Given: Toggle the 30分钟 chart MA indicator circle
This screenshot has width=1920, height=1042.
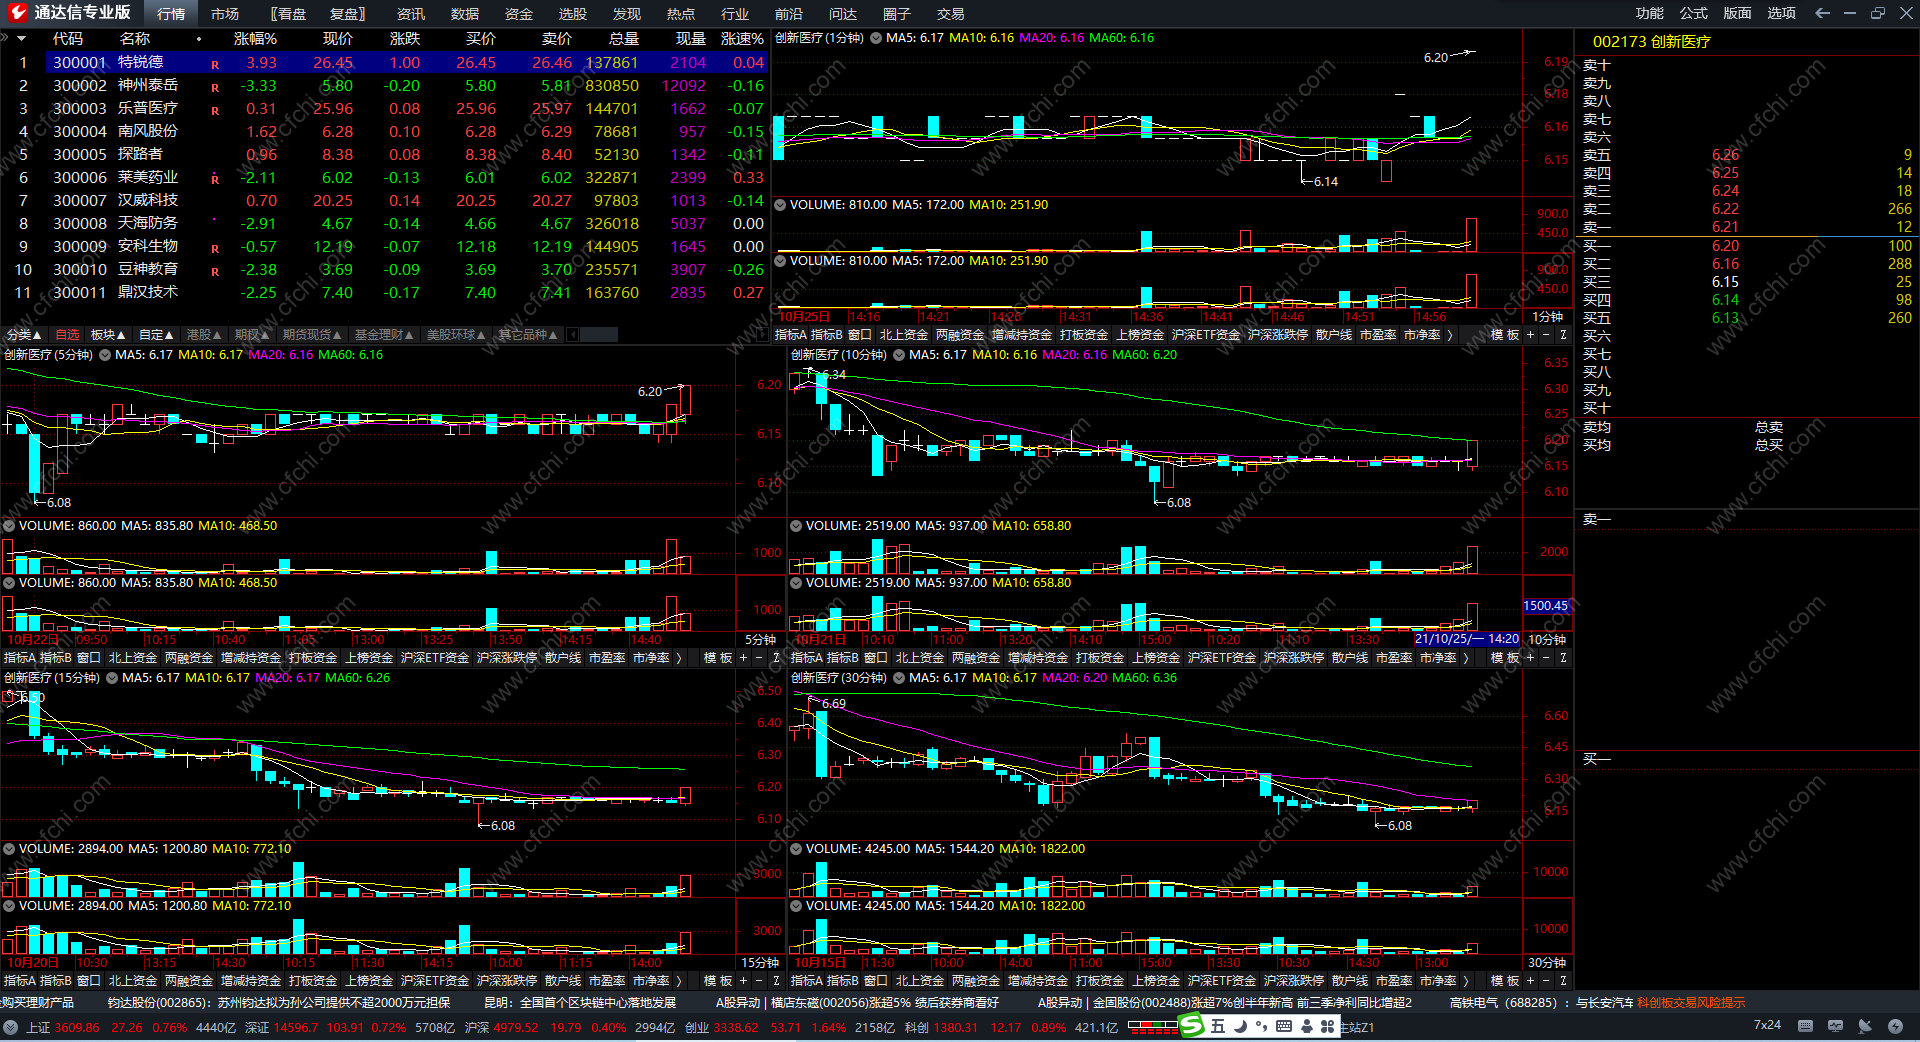Looking at the screenshot, I should tap(898, 678).
